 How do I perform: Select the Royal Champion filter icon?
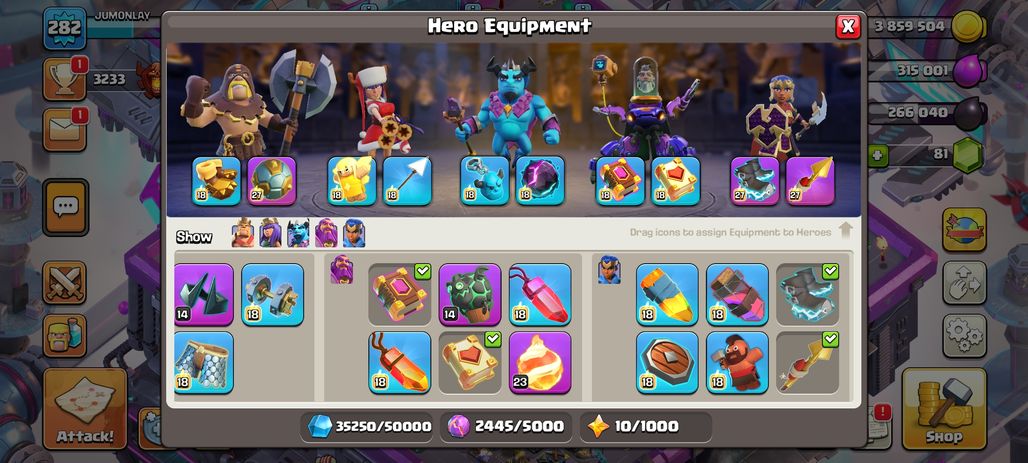pyautogui.click(x=354, y=233)
